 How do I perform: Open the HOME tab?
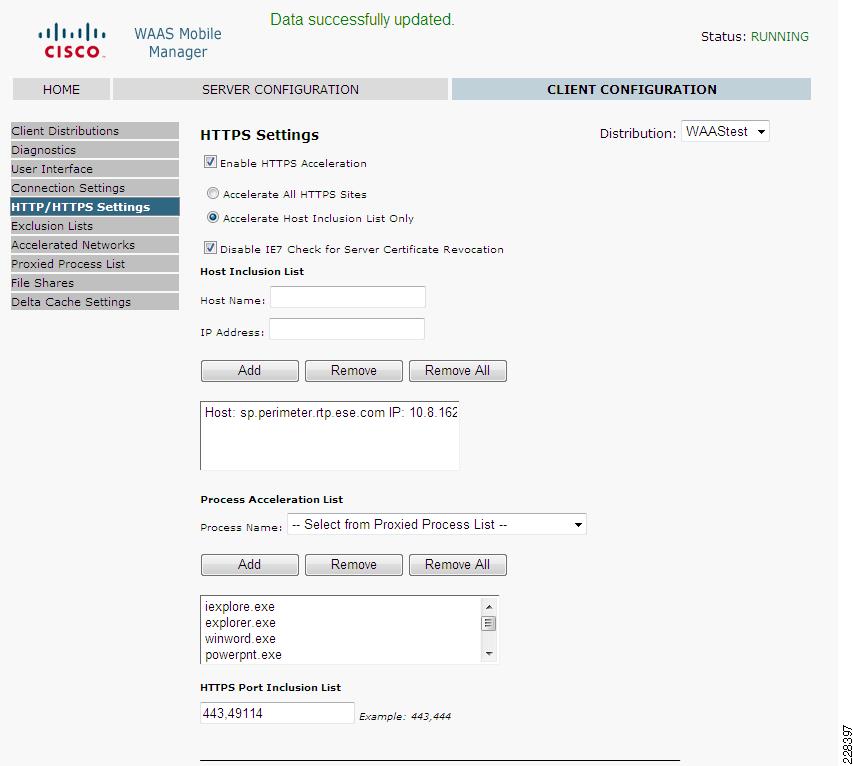click(61, 89)
